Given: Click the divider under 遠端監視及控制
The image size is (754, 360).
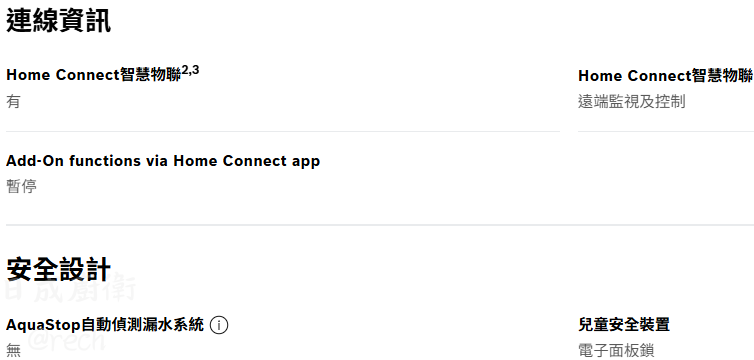Looking at the screenshot, I should (666, 131).
